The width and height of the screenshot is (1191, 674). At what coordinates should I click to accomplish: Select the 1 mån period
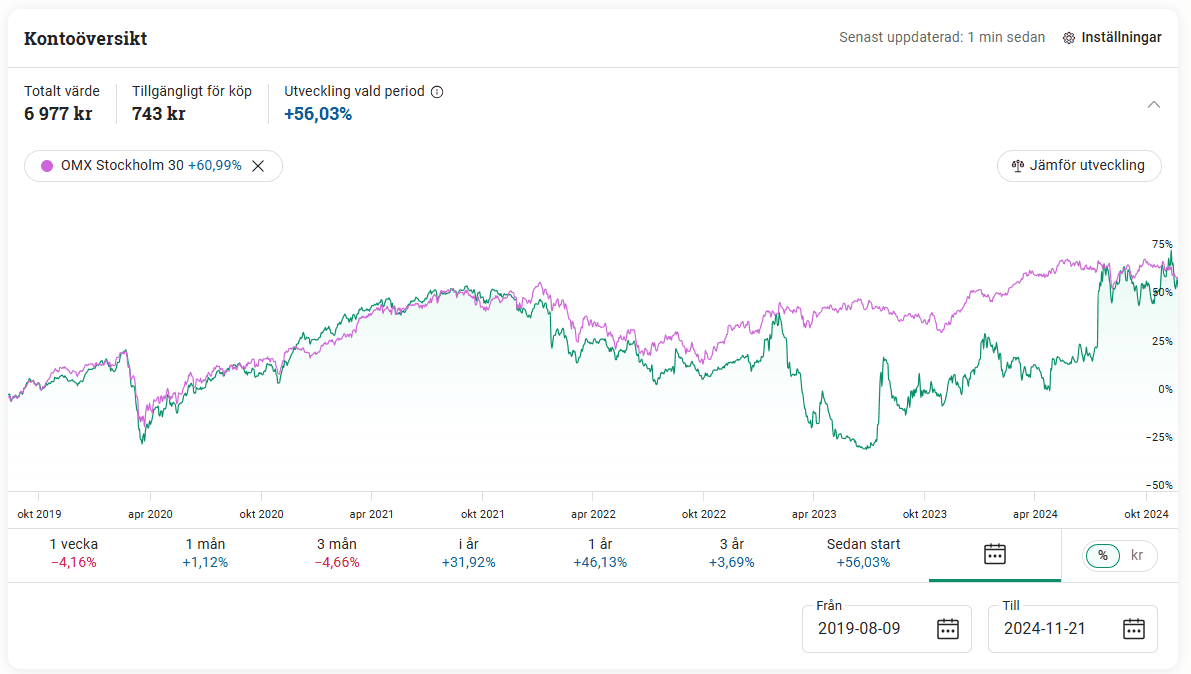click(x=205, y=553)
